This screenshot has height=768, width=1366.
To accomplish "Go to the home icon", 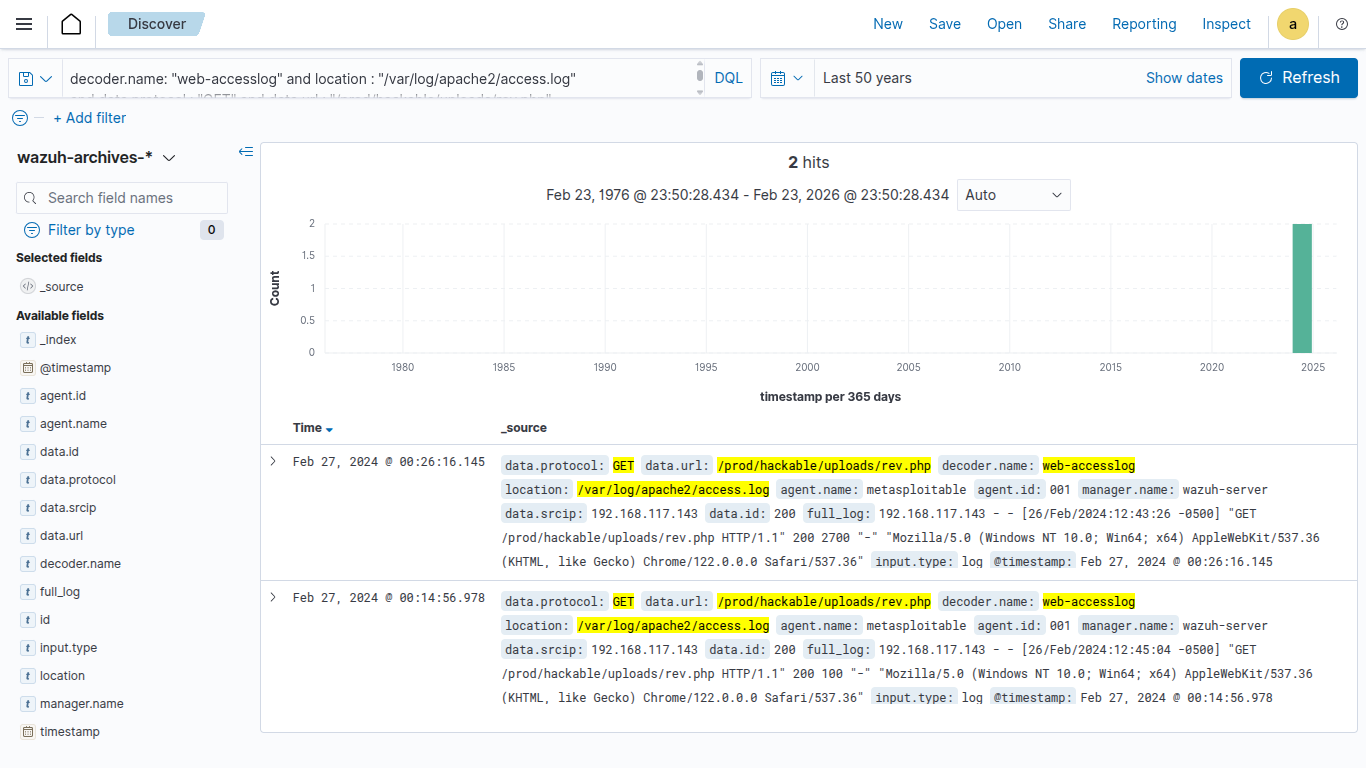I will point(71,24).
